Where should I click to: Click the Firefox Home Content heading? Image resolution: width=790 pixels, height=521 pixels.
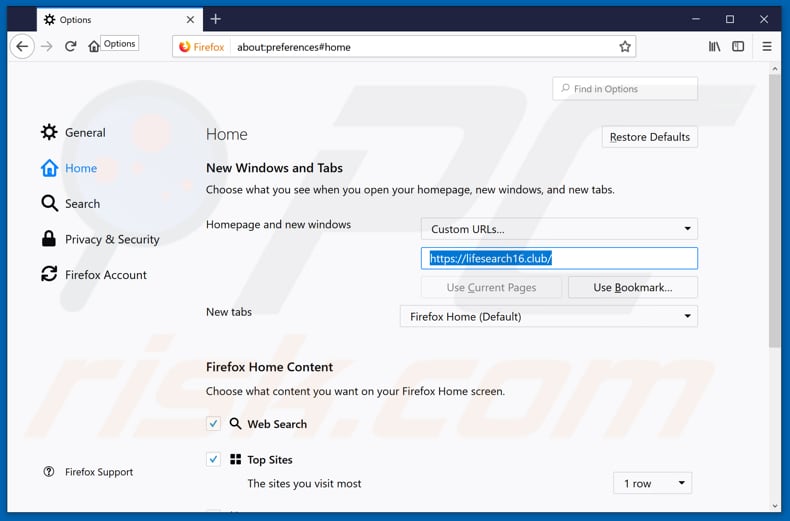coord(270,367)
